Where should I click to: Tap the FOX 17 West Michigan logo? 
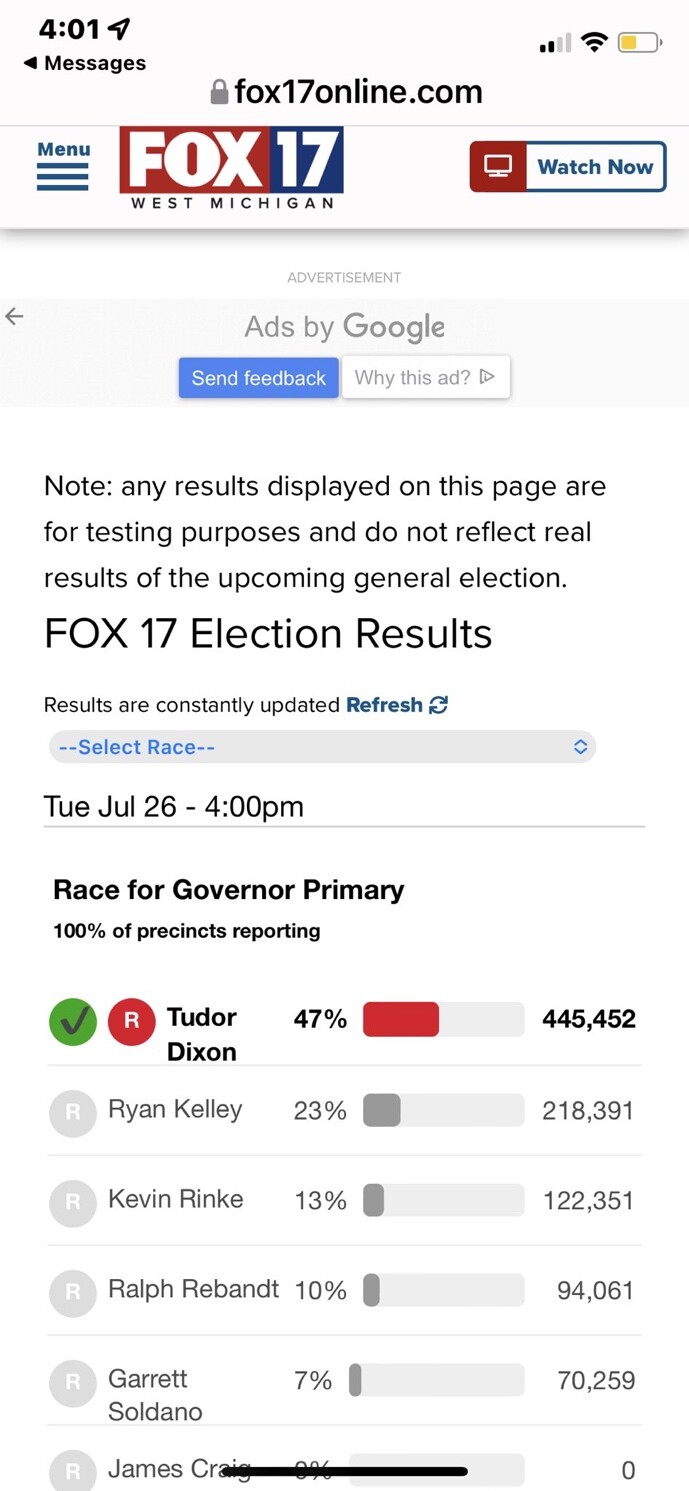click(231, 167)
